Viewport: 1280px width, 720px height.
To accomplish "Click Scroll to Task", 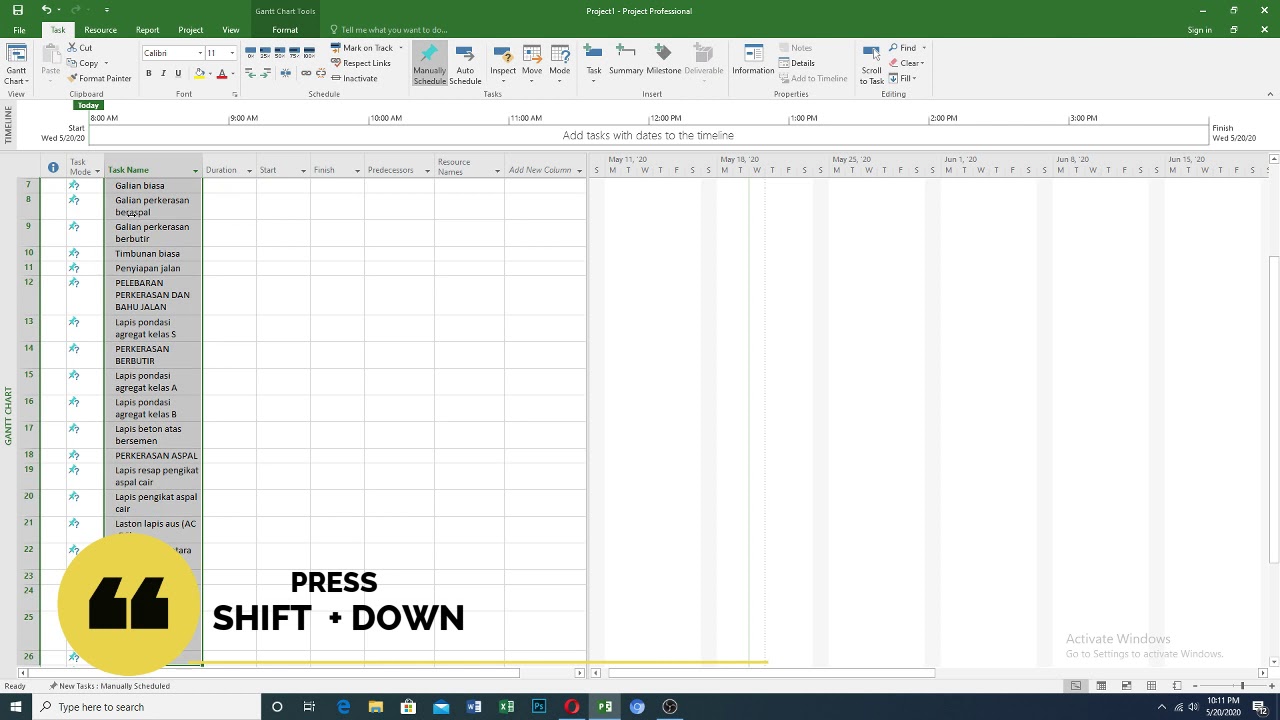I will click(871, 64).
